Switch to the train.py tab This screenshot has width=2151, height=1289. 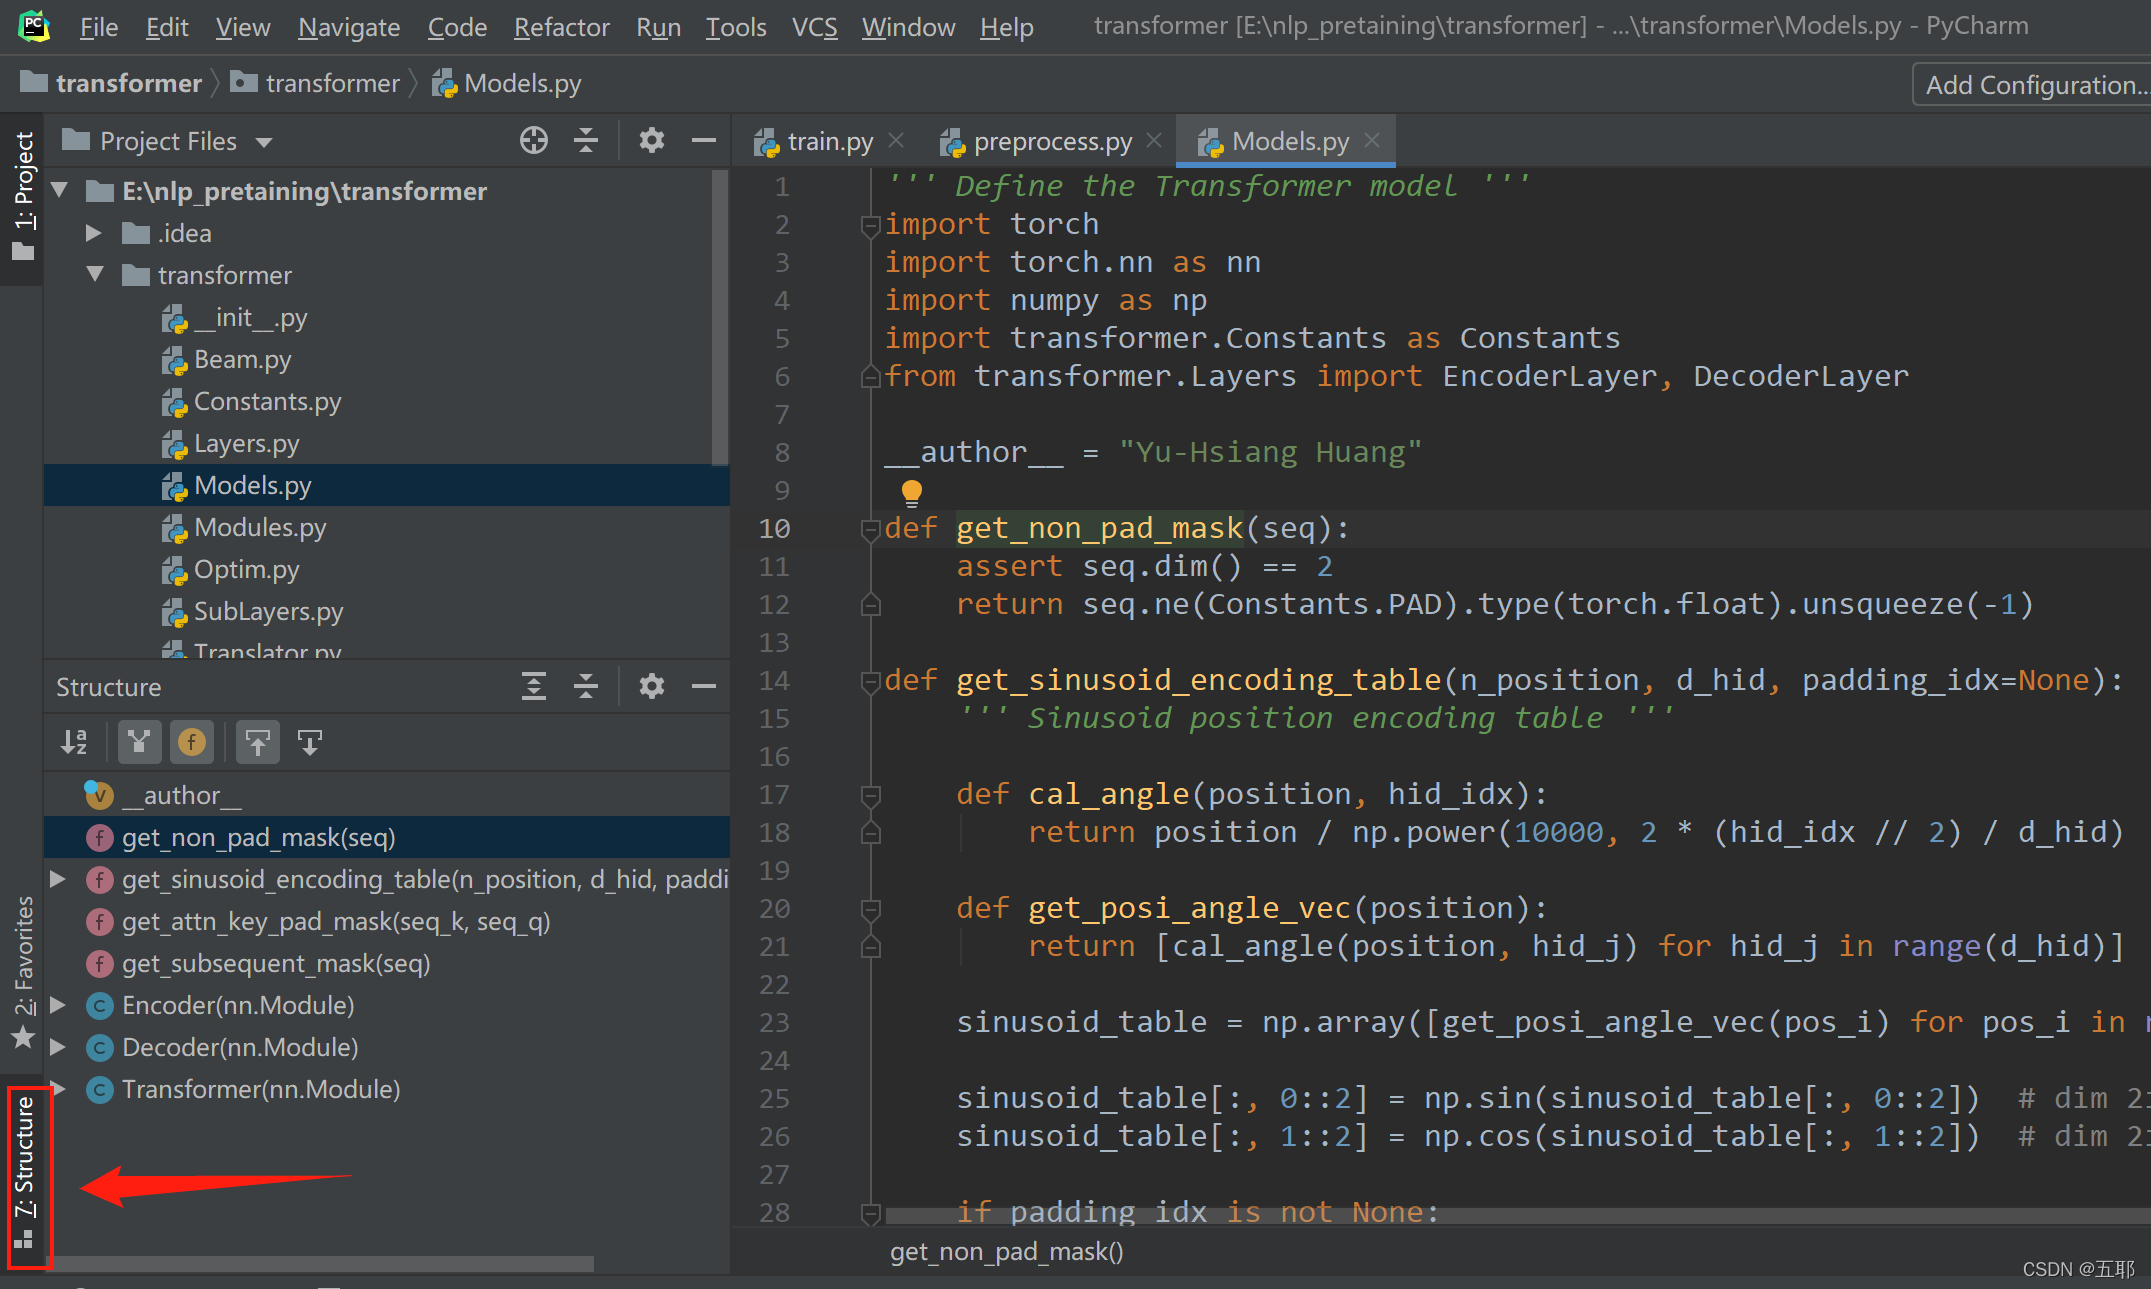tap(816, 142)
